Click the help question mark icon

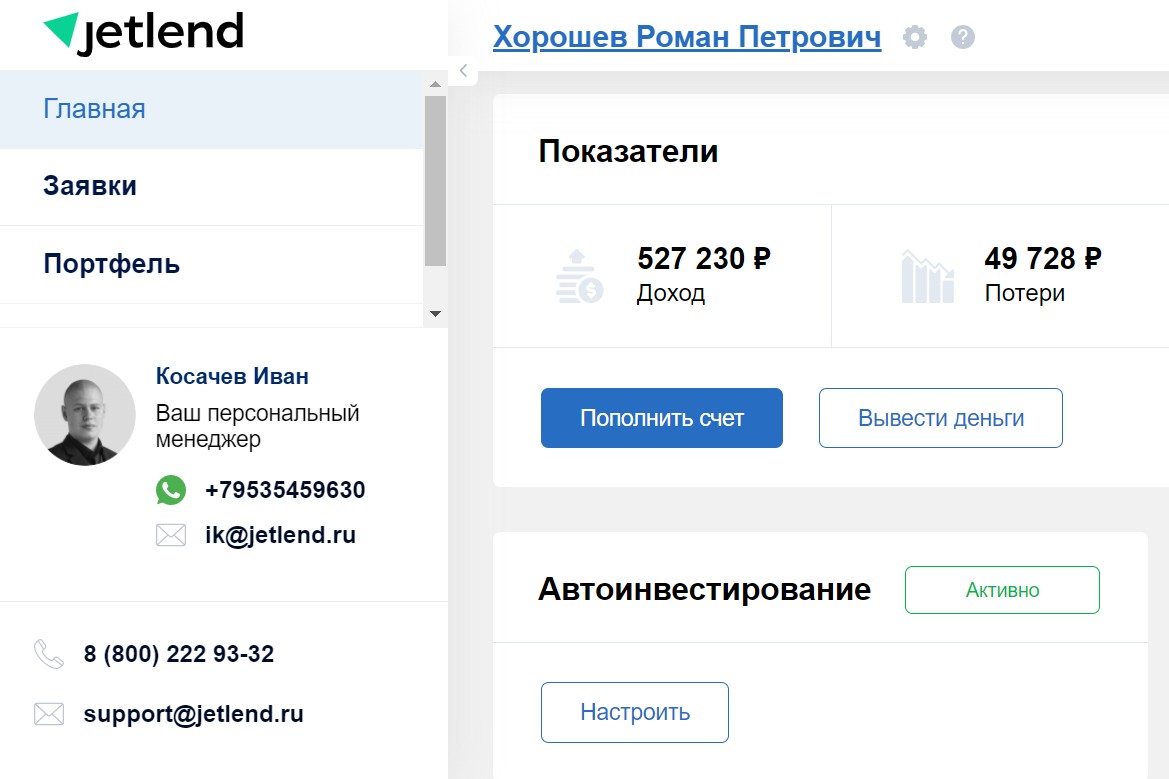(x=961, y=36)
